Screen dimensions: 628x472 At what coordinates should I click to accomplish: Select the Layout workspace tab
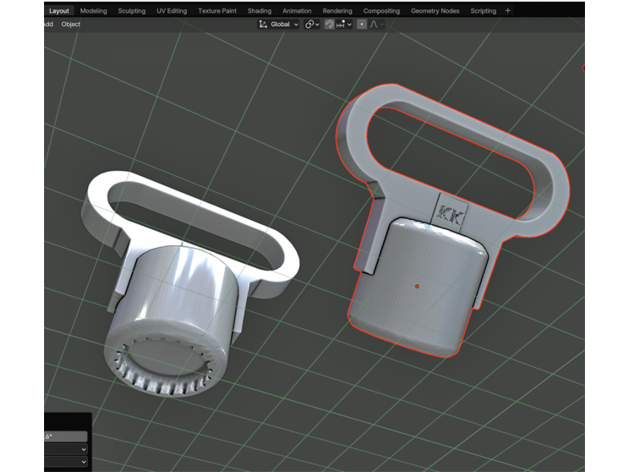click(59, 10)
